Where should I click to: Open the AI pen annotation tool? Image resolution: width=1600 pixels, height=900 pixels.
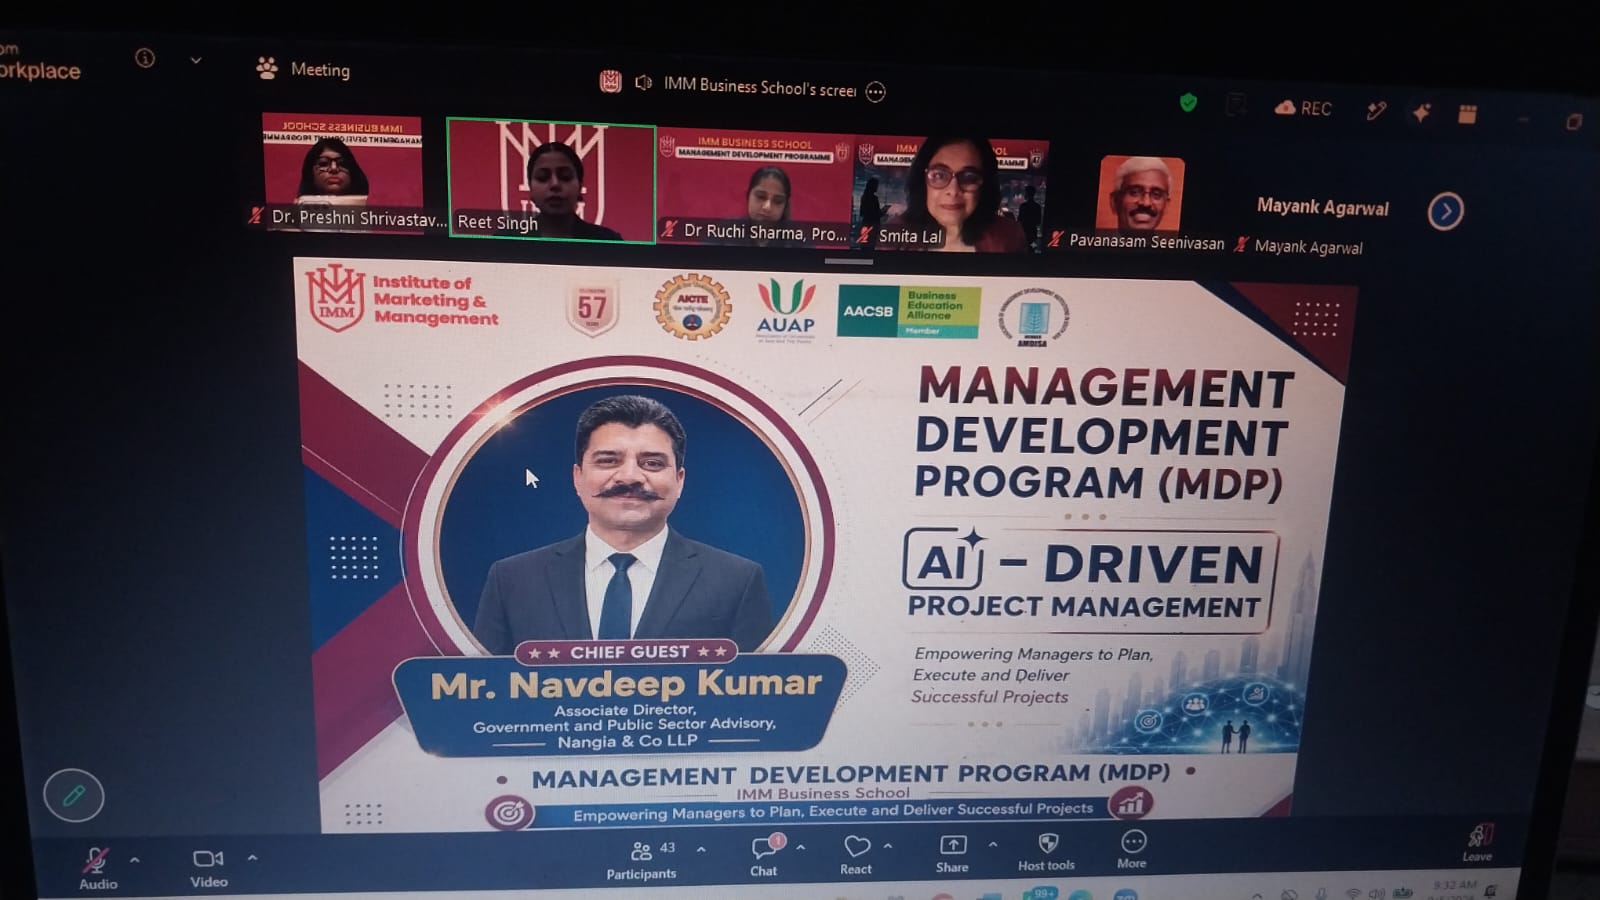click(1377, 111)
